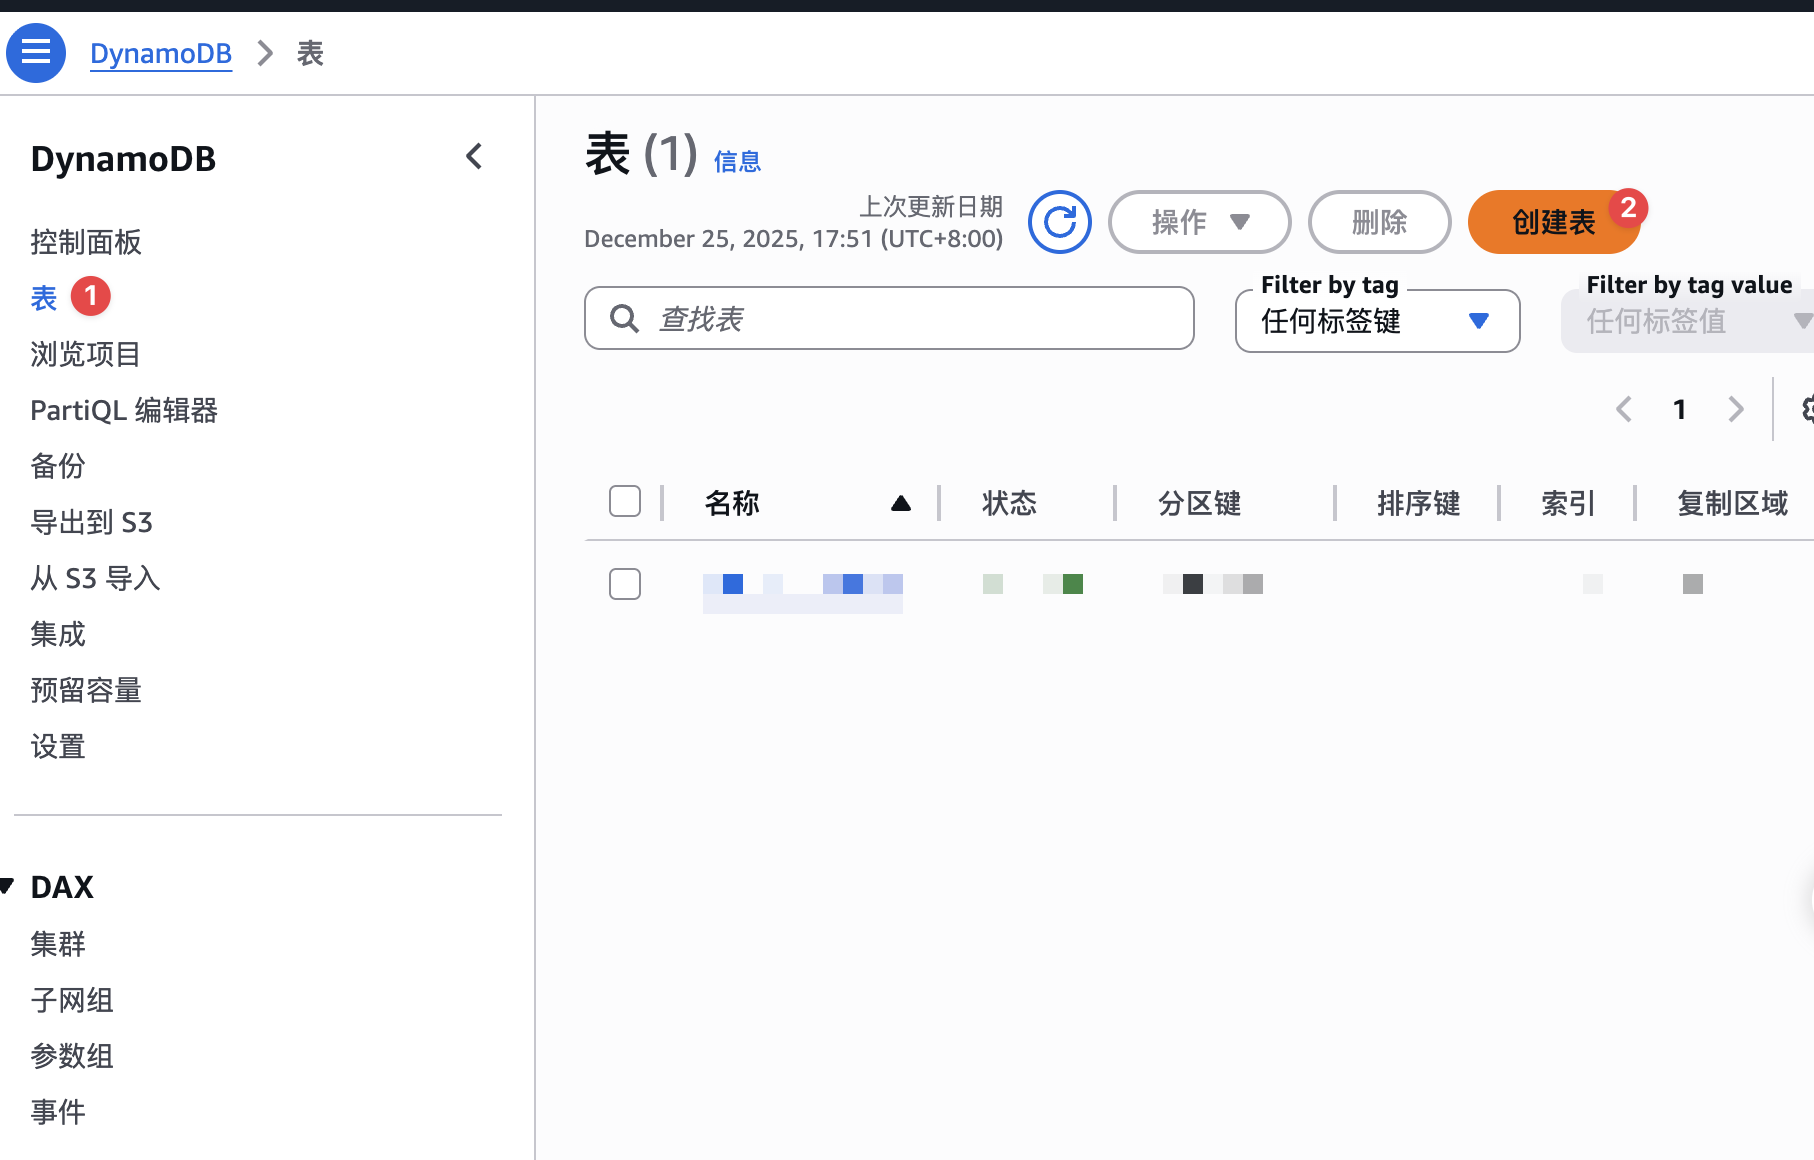Open the 任何标签键 filter dropdown
The image size is (1814, 1160).
click(x=1377, y=321)
